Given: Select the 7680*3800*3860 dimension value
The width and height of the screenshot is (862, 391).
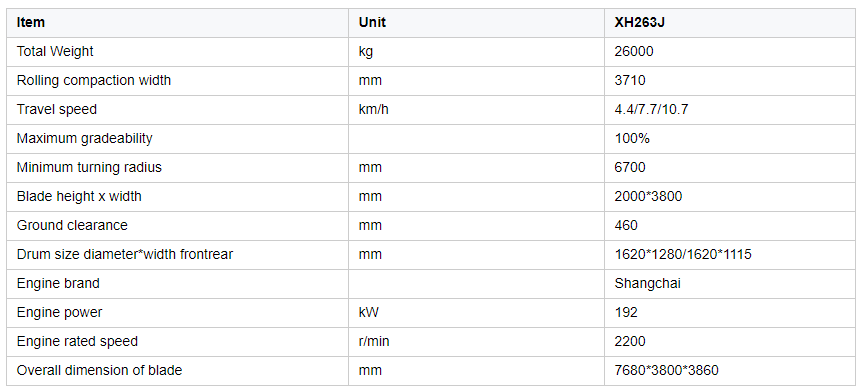Looking at the screenshot, I should 666,371.
